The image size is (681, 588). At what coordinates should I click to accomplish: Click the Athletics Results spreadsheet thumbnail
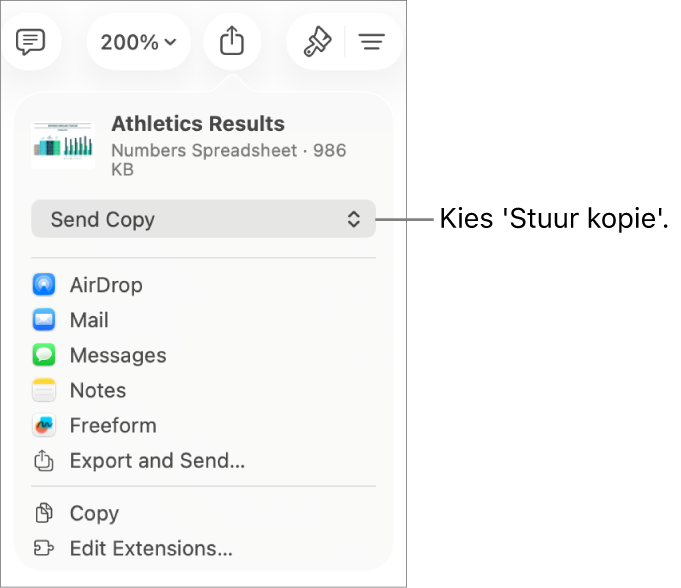pos(63,145)
